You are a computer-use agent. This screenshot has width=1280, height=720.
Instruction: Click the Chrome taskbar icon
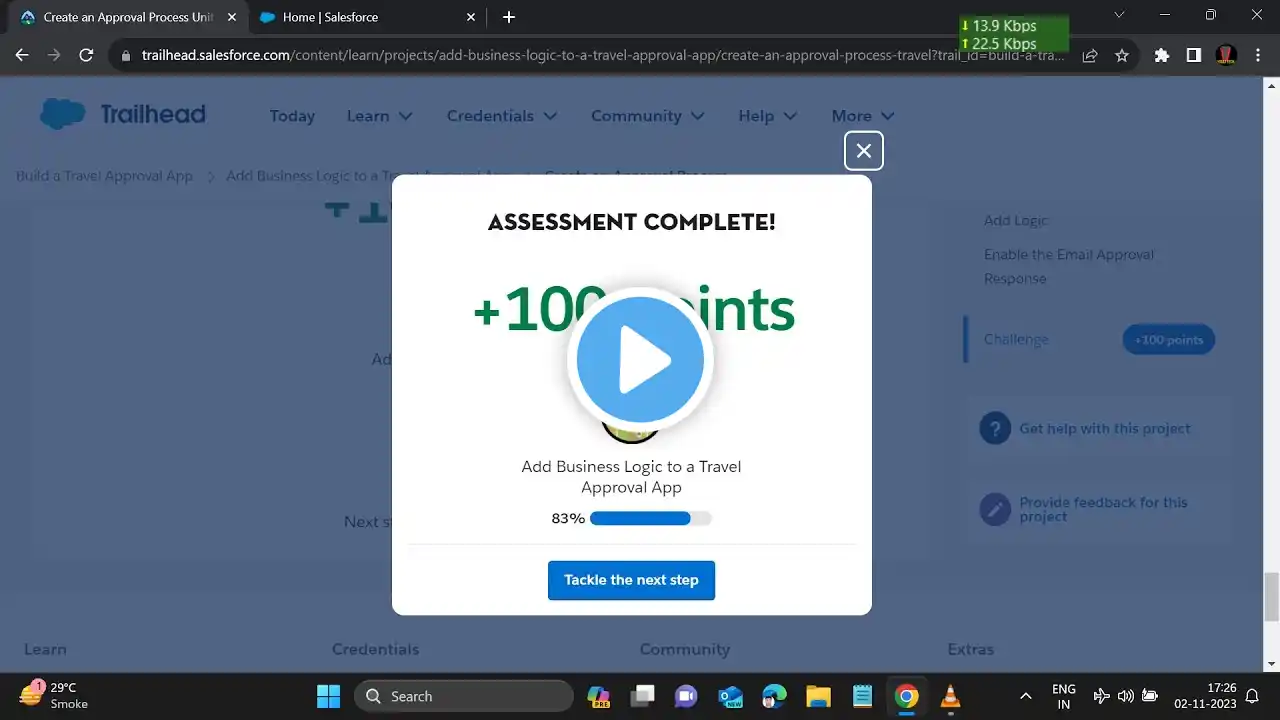[906, 696]
